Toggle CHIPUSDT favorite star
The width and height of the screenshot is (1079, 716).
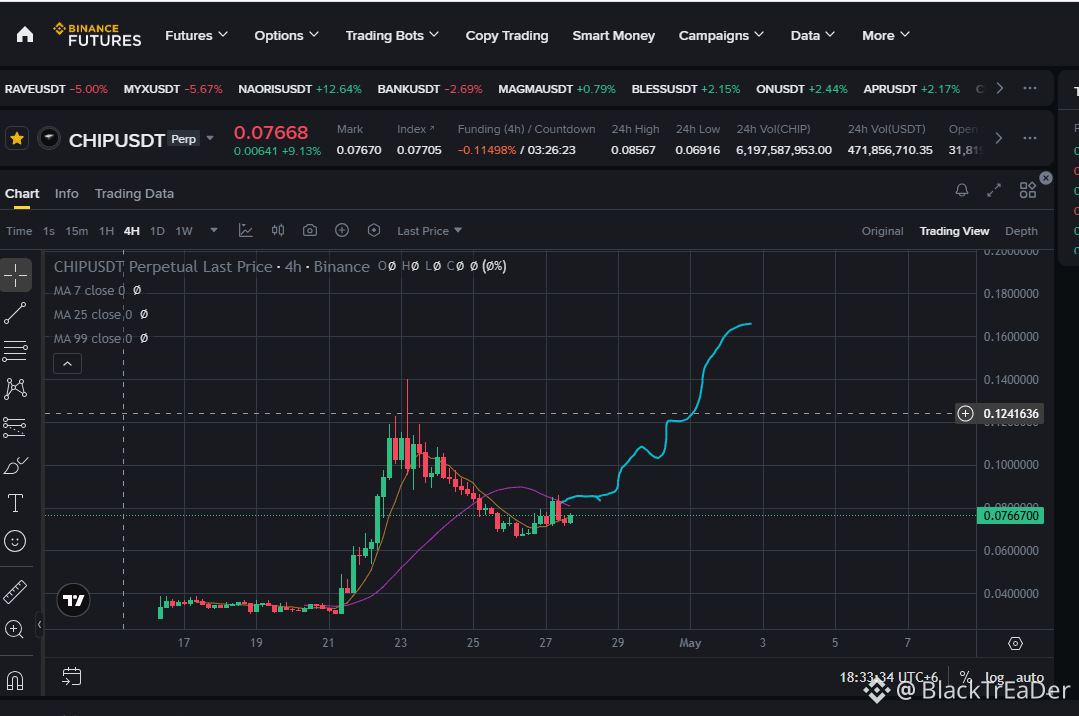(x=17, y=139)
